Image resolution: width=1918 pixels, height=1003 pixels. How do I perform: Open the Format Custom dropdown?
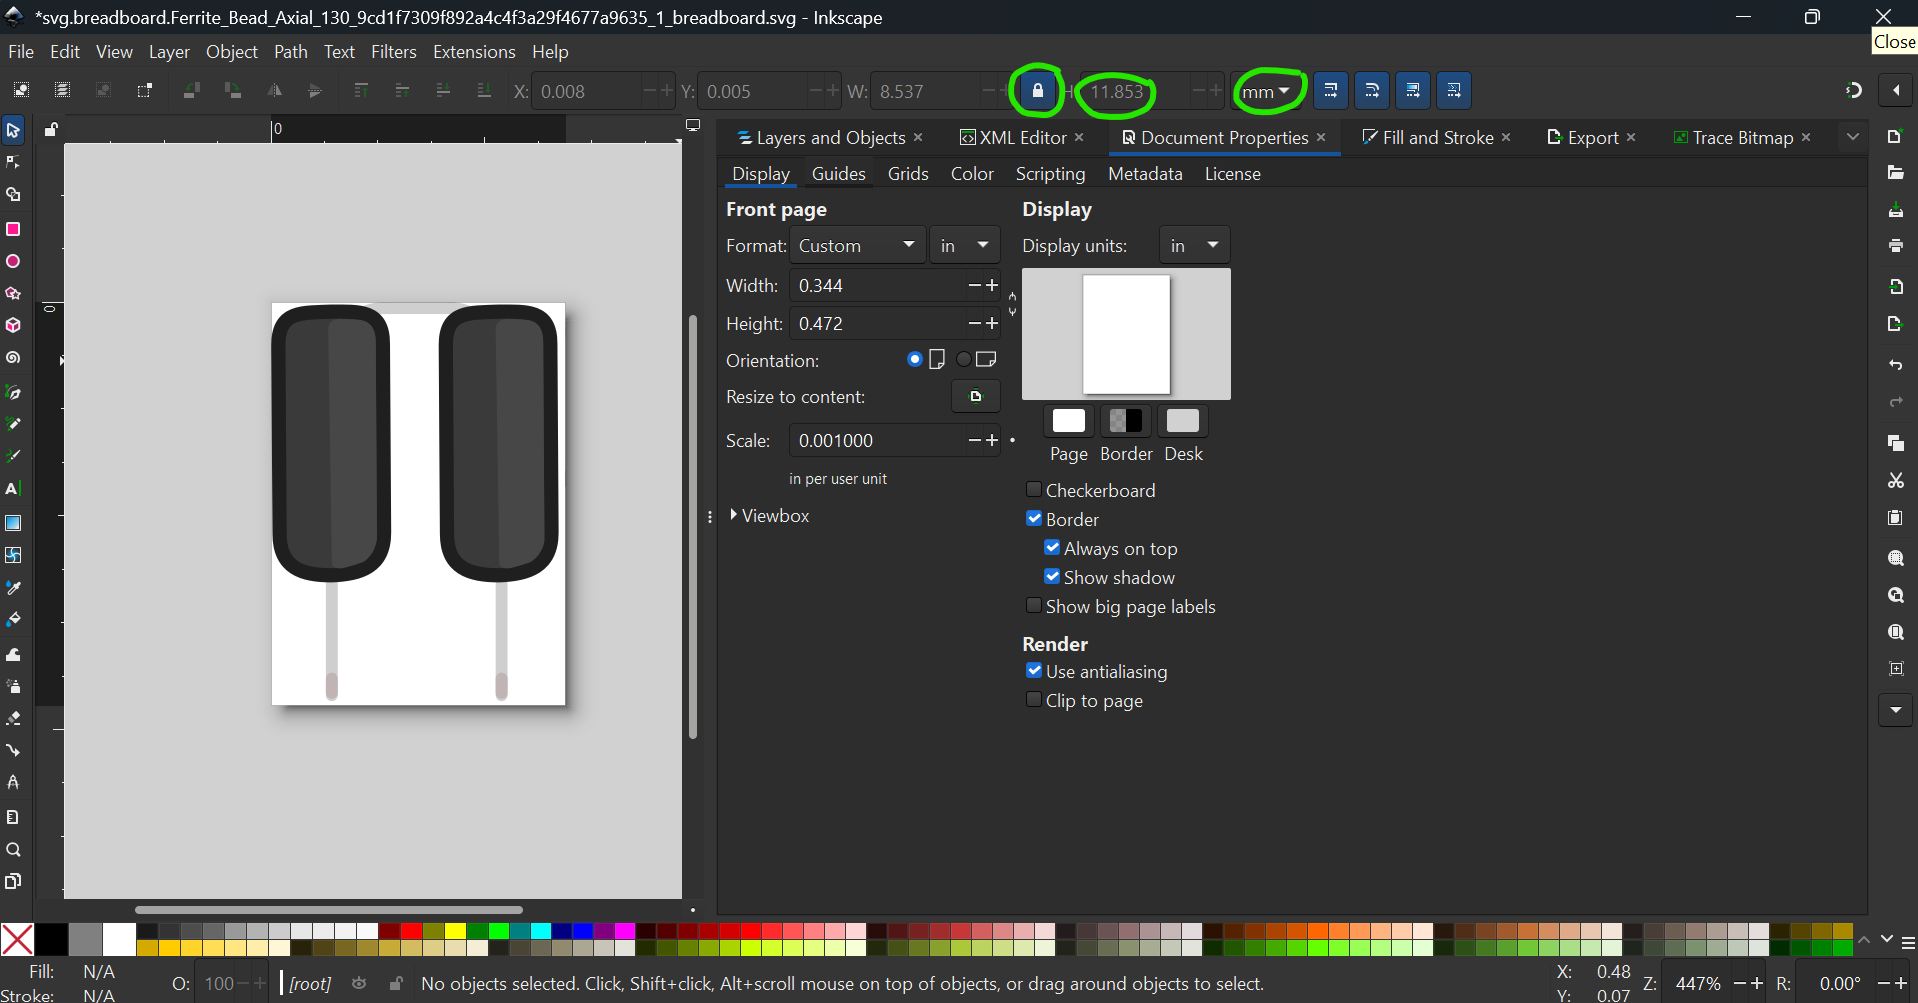(x=857, y=246)
